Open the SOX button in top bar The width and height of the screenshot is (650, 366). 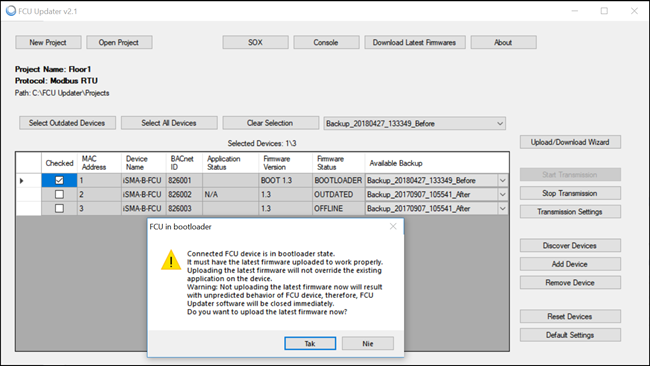[x=255, y=42]
